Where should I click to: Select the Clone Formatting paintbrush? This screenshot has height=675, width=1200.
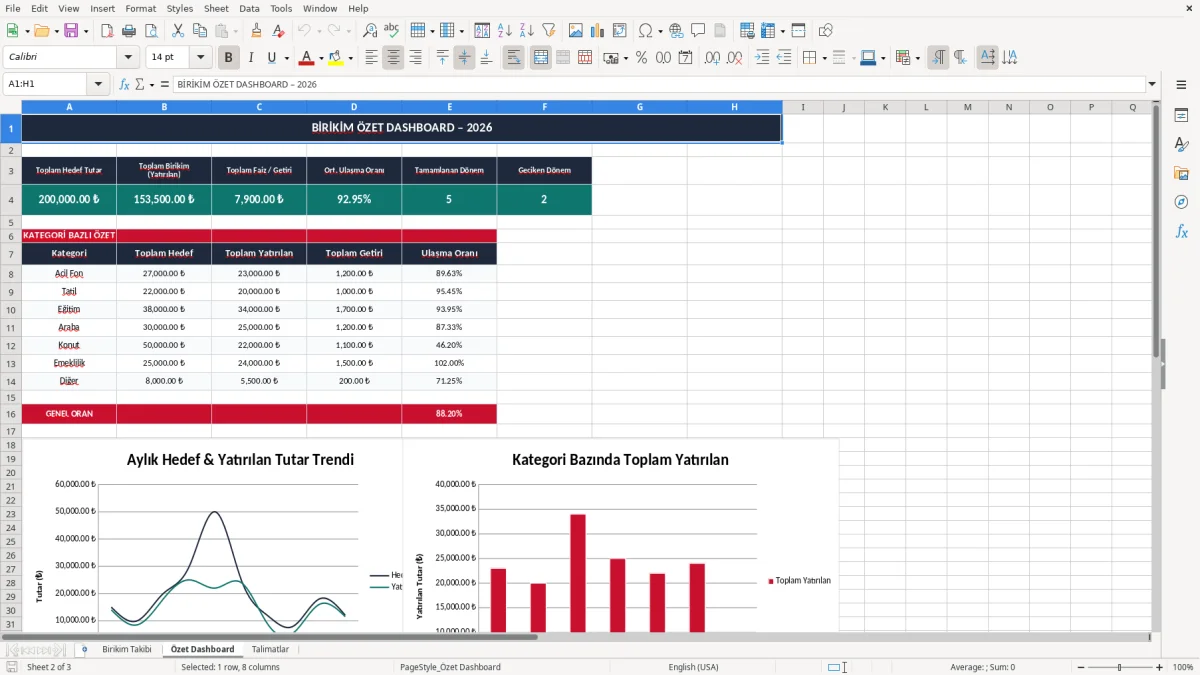(256, 31)
